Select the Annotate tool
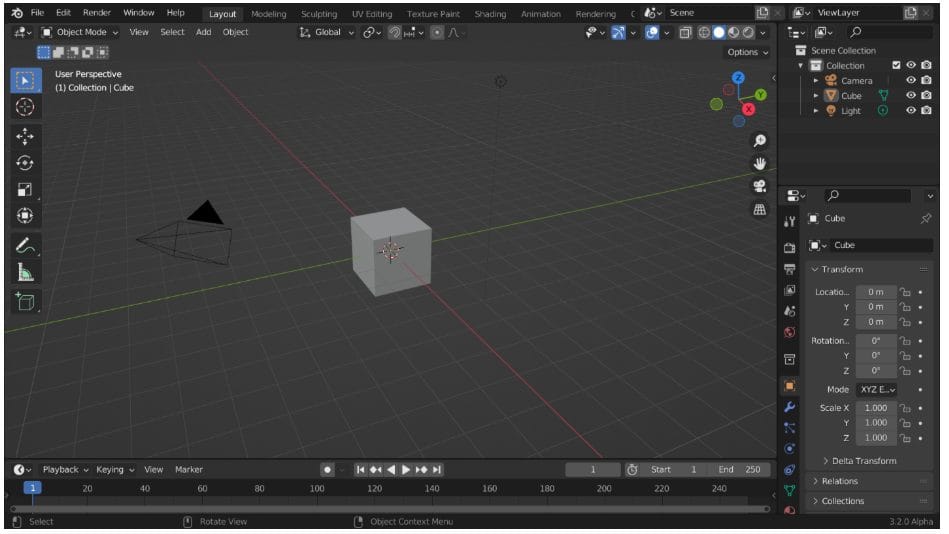 point(25,245)
